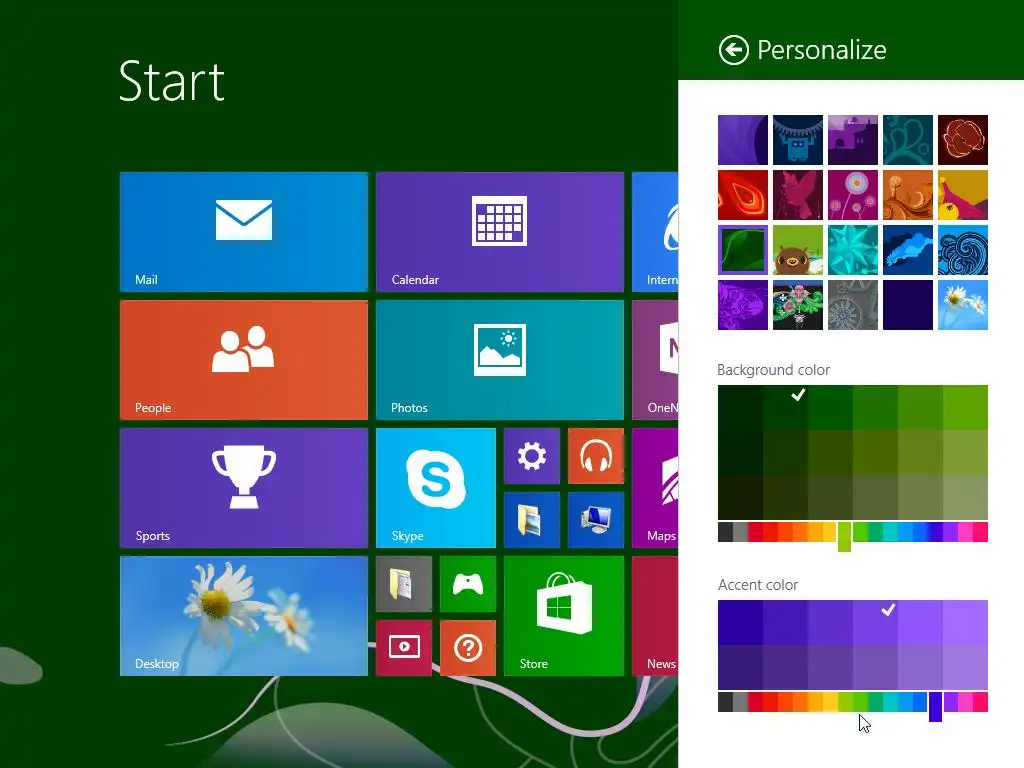Screen dimensions: 1024x768
Task: Open the Store tile
Action: pyautogui.click(x=564, y=616)
